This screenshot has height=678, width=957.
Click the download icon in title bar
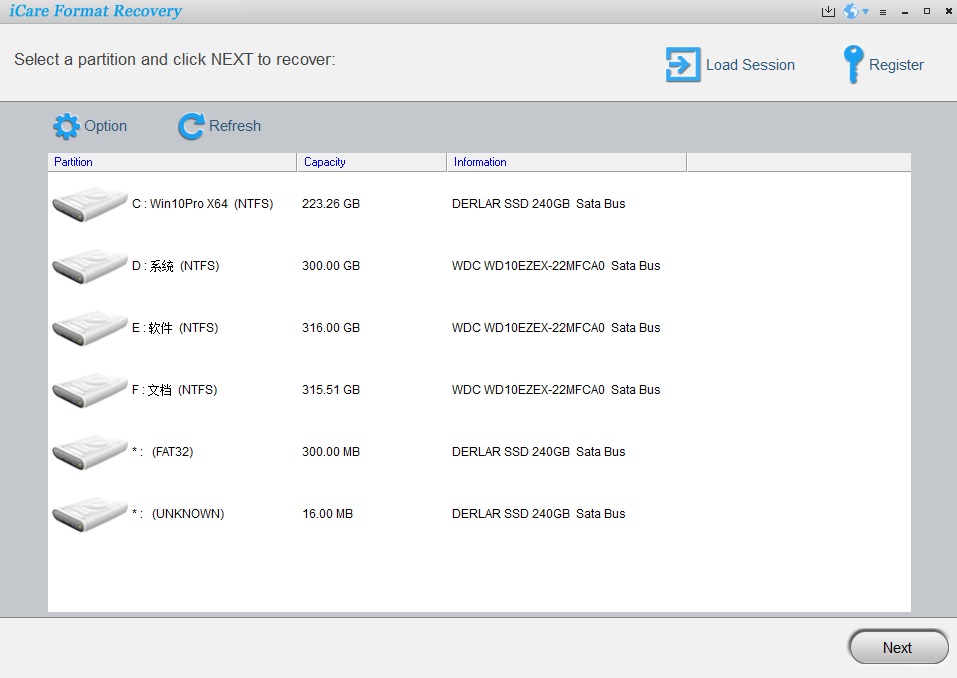point(828,11)
